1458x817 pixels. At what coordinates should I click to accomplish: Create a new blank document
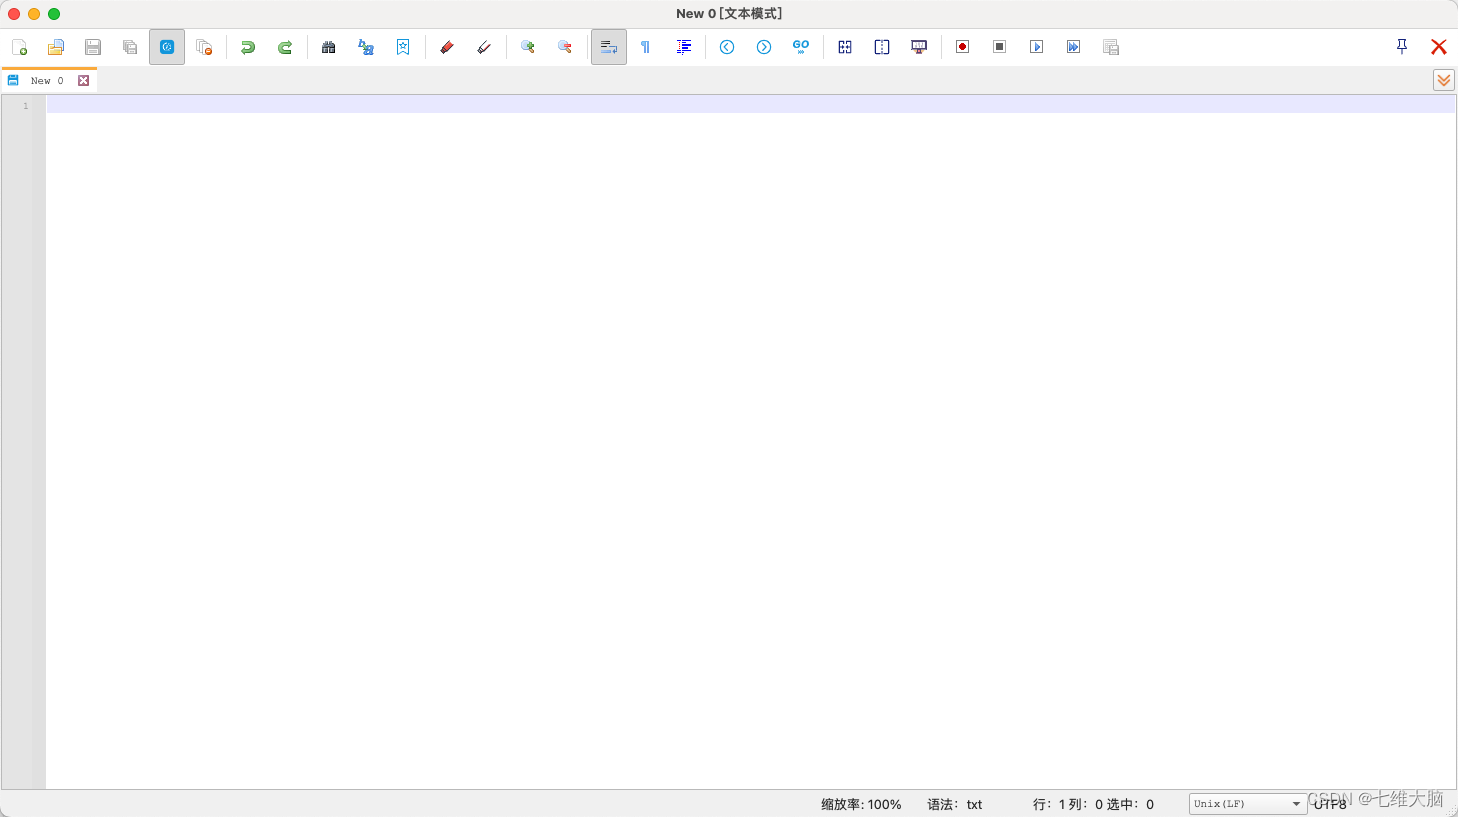coord(20,47)
